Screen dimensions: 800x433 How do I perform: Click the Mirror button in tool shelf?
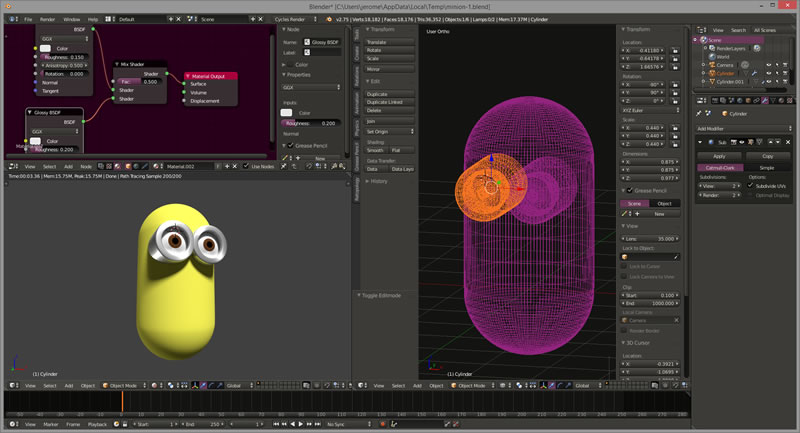pyautogui.click(x=389, y=69)
